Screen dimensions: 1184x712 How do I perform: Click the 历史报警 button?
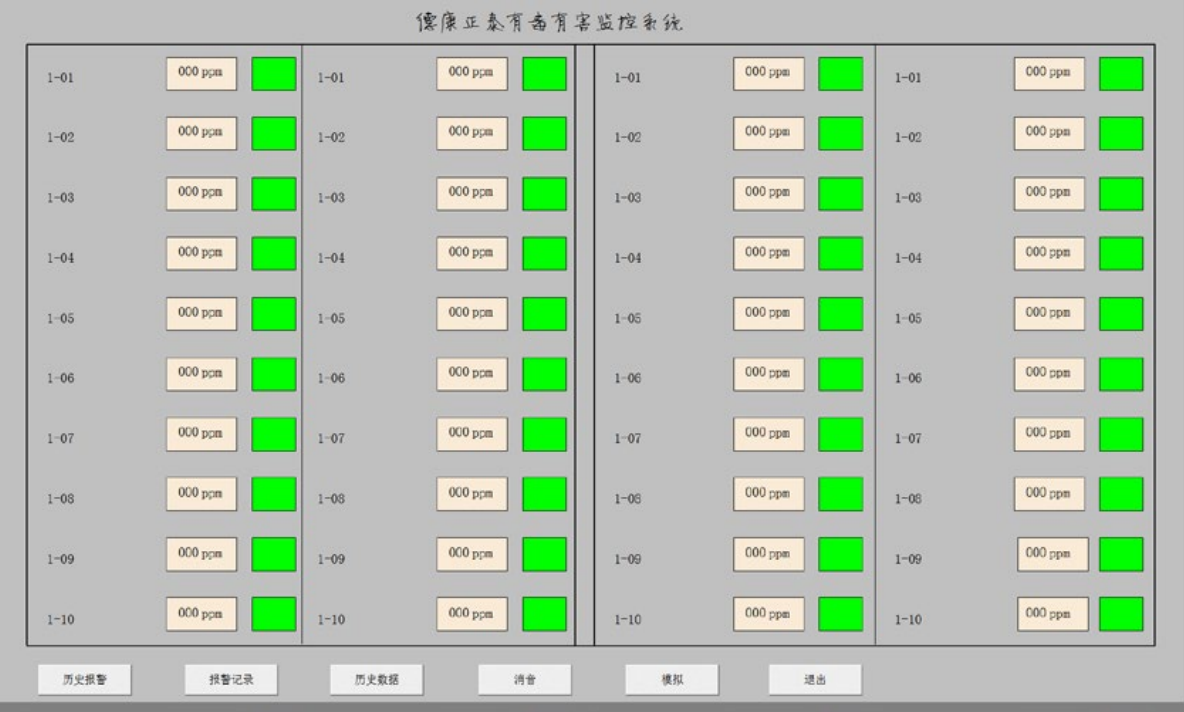85,679
